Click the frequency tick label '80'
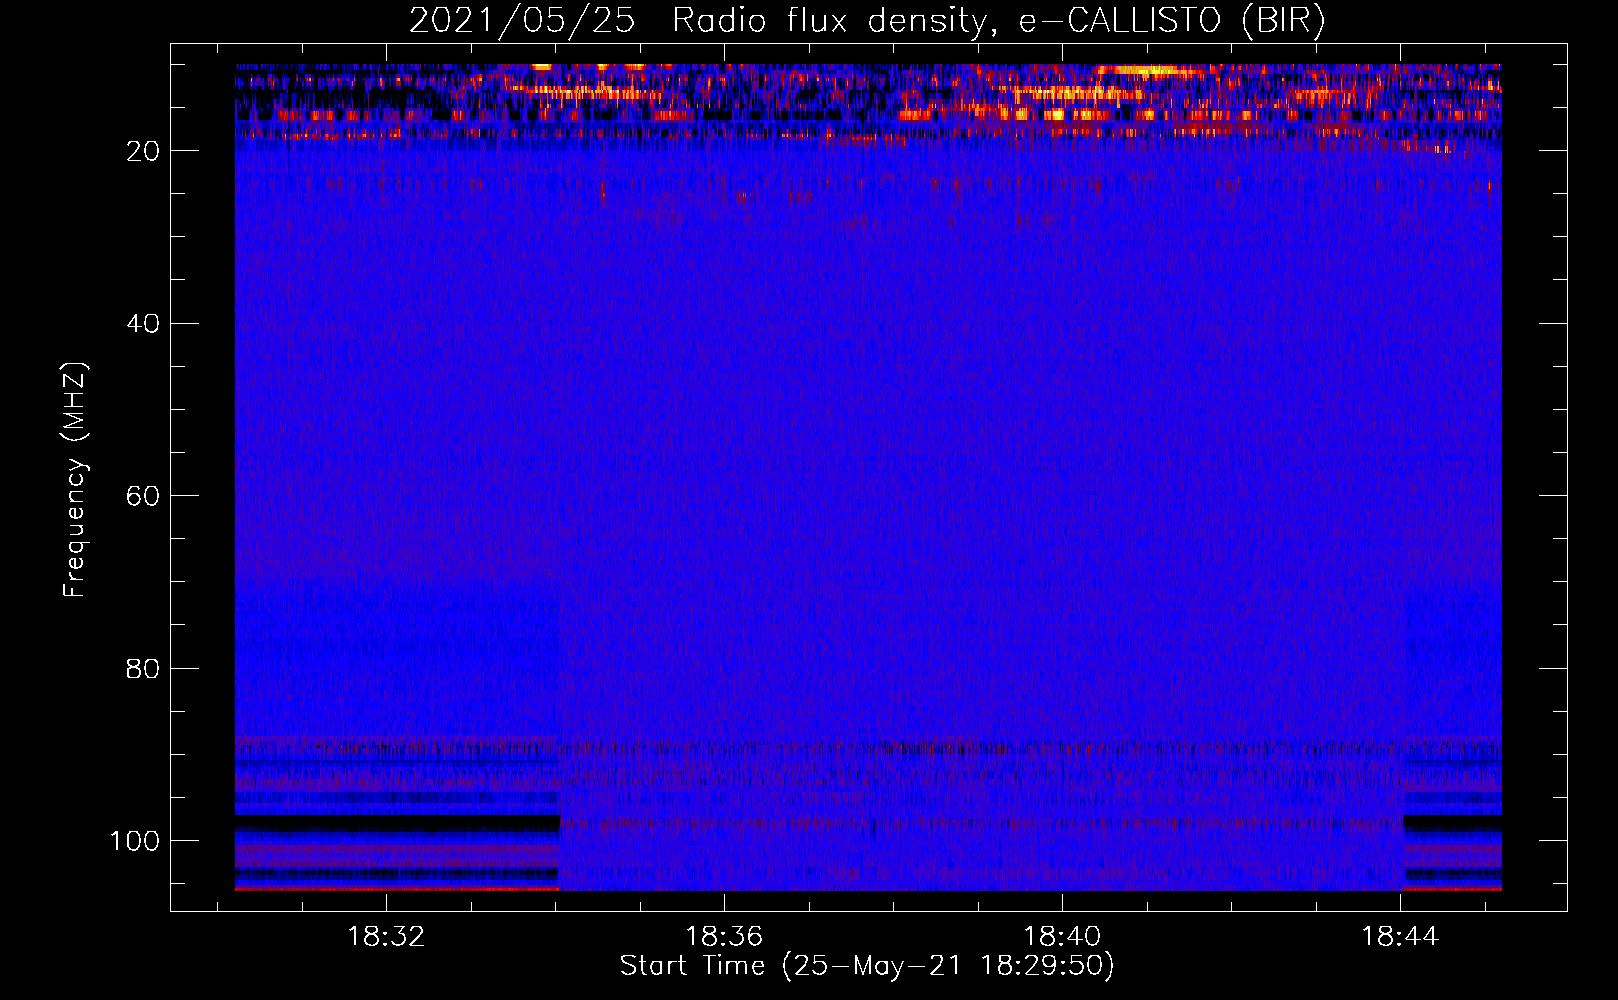 click(x=143, y=669)
